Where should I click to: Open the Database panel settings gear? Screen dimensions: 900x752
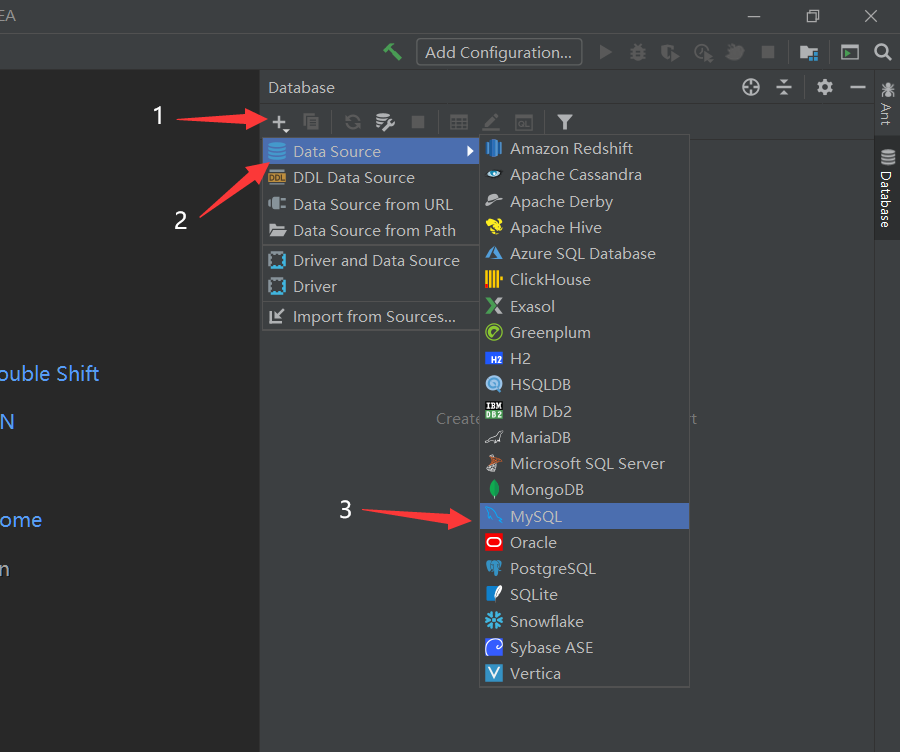(x=825, y=87)
